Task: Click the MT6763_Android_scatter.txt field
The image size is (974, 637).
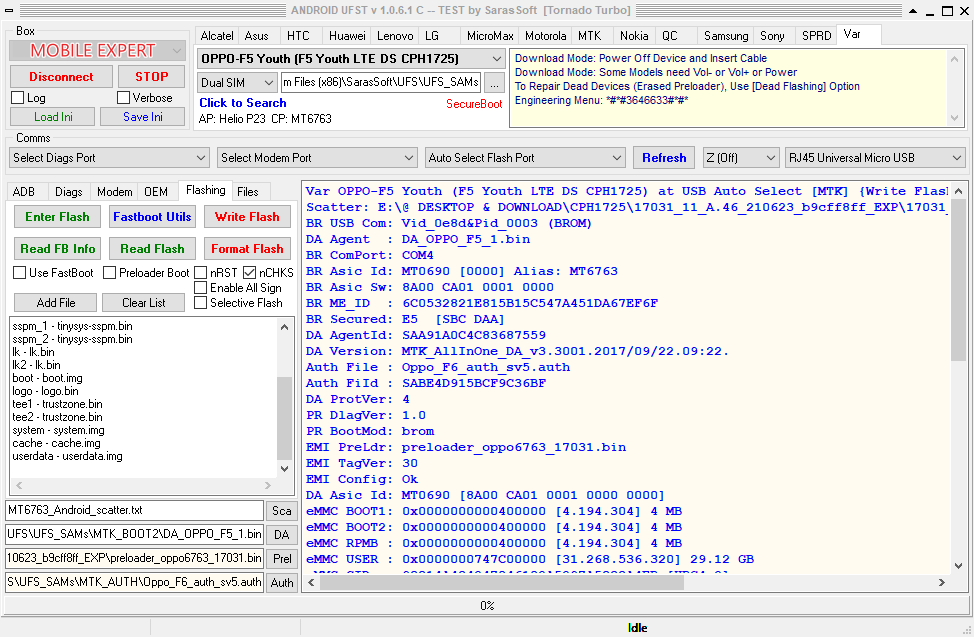Action: tap(135, 510)
